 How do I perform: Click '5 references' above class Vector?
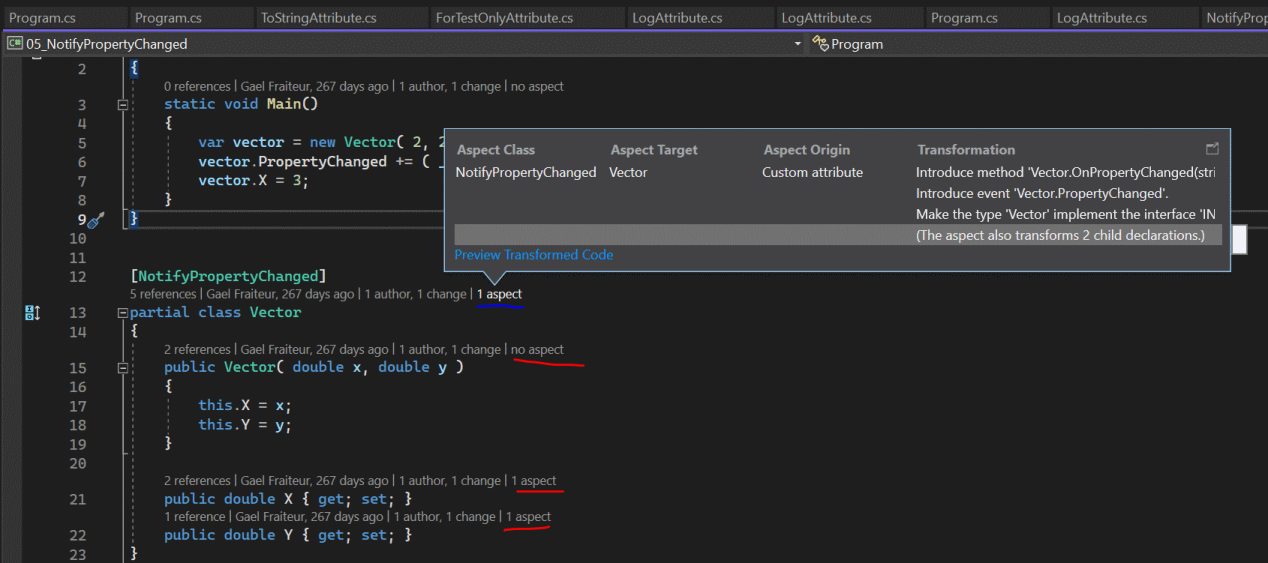[x=163, y=294]
